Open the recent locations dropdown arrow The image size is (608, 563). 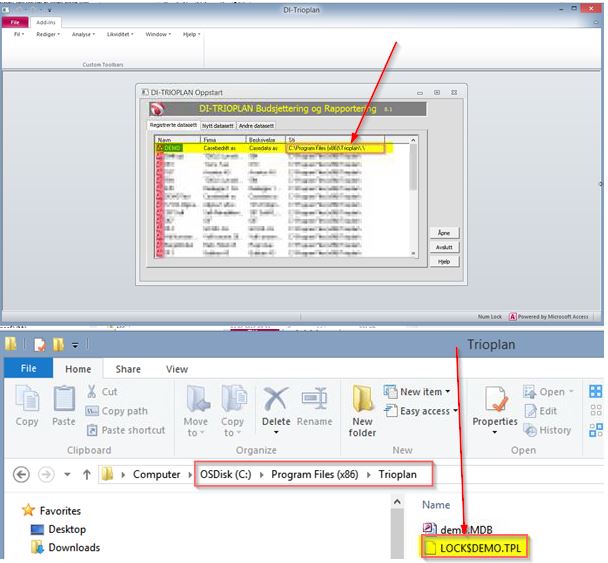click(x=67, y=474)
